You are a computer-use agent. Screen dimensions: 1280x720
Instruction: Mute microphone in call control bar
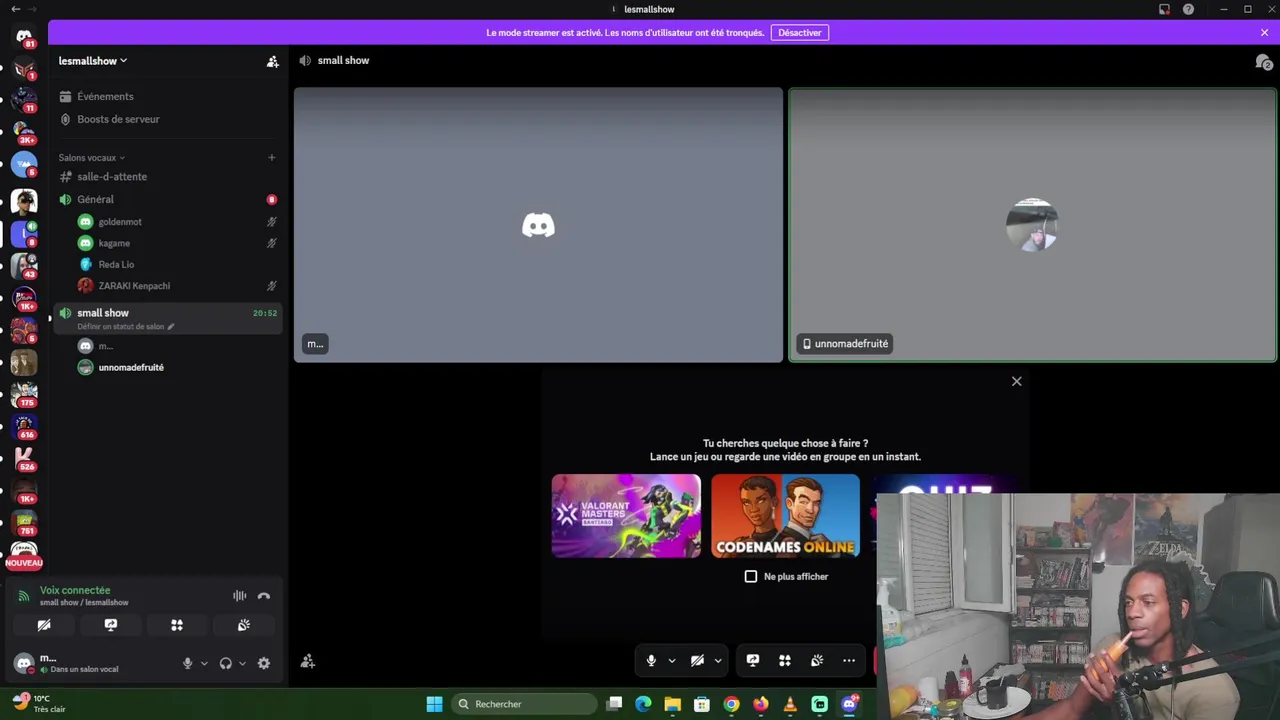[651, 661]
